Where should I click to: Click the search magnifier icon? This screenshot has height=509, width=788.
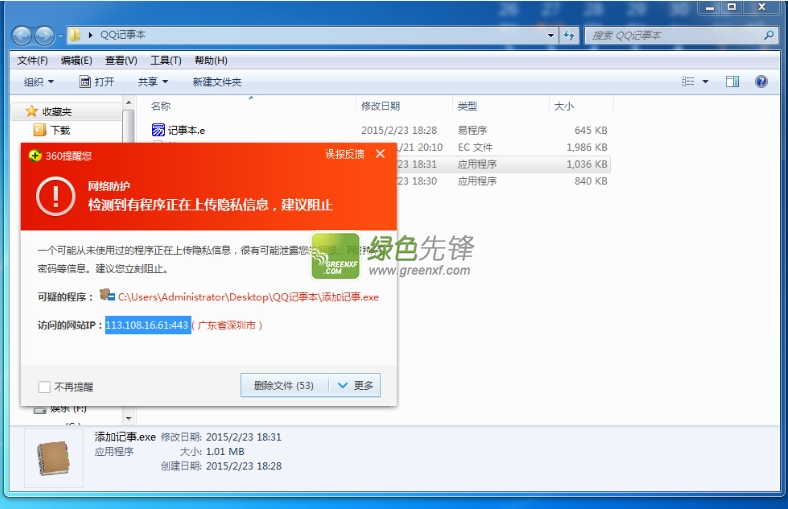pos(769,35)
